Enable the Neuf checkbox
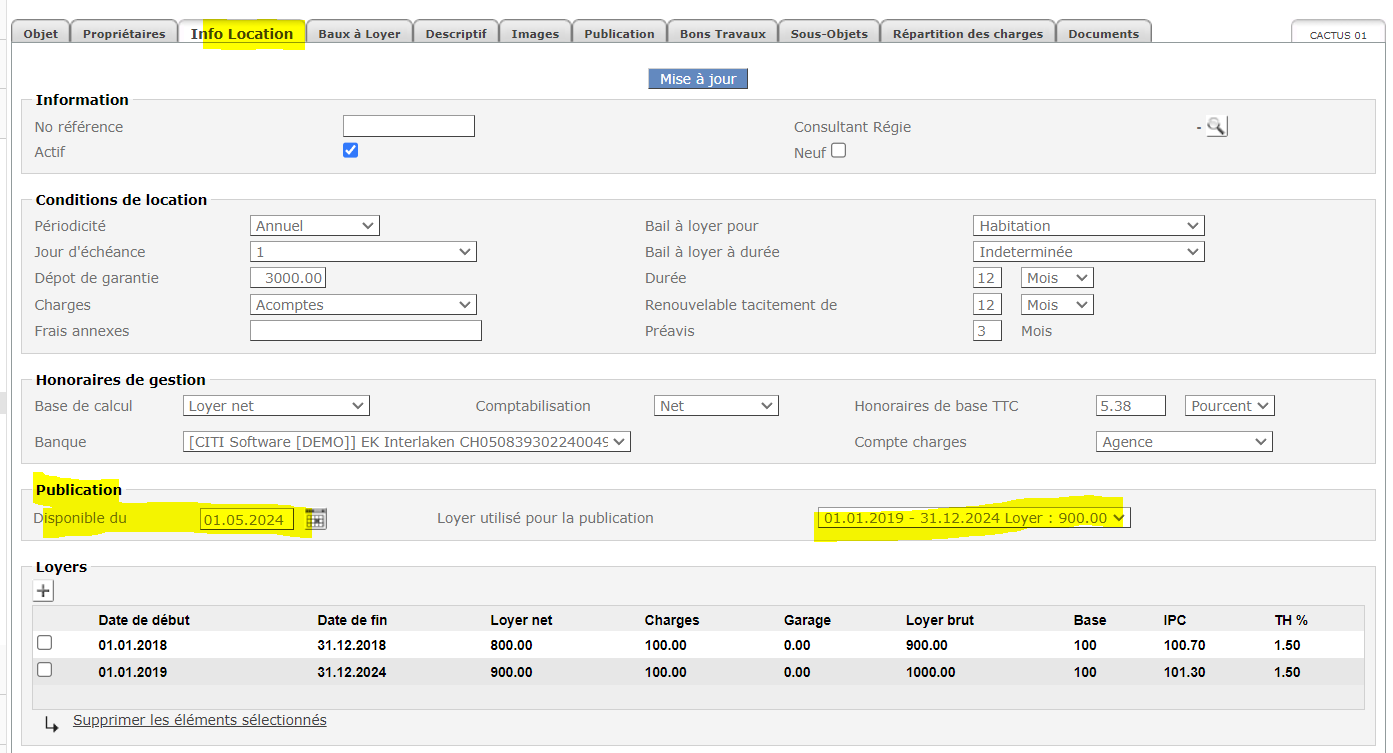 [838, 150]
